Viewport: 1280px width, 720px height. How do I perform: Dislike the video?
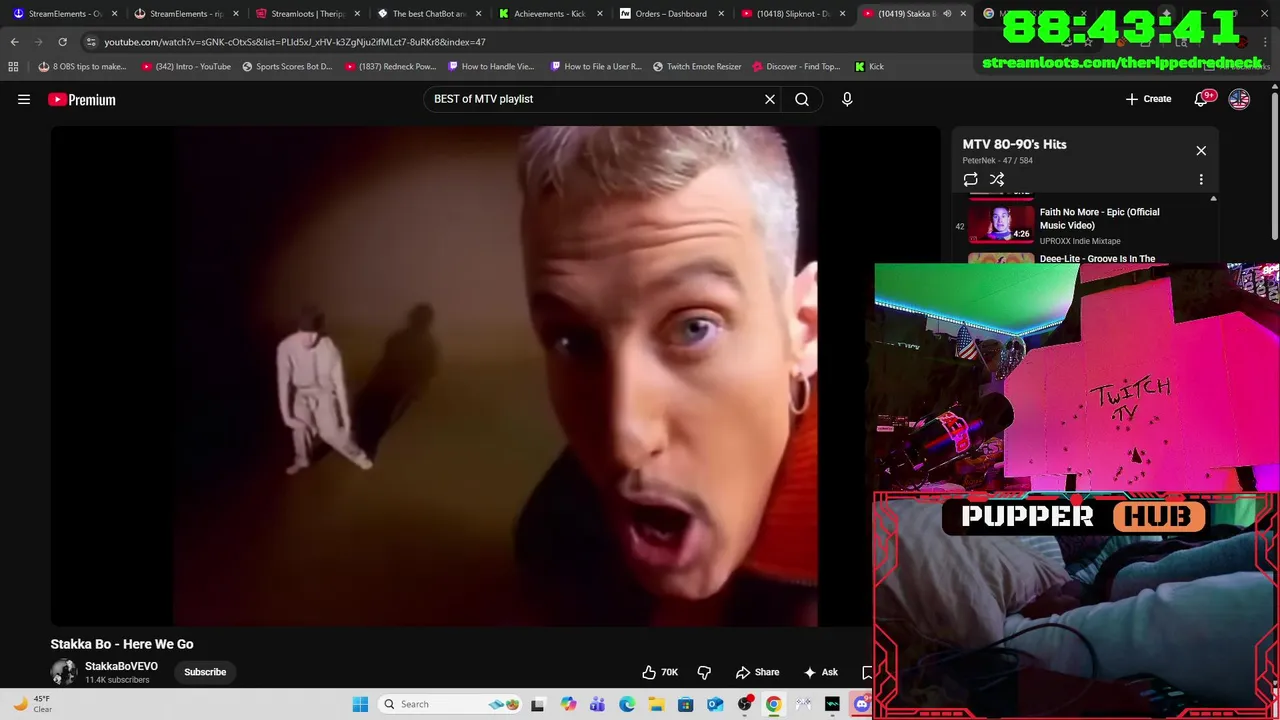point(704,672)
